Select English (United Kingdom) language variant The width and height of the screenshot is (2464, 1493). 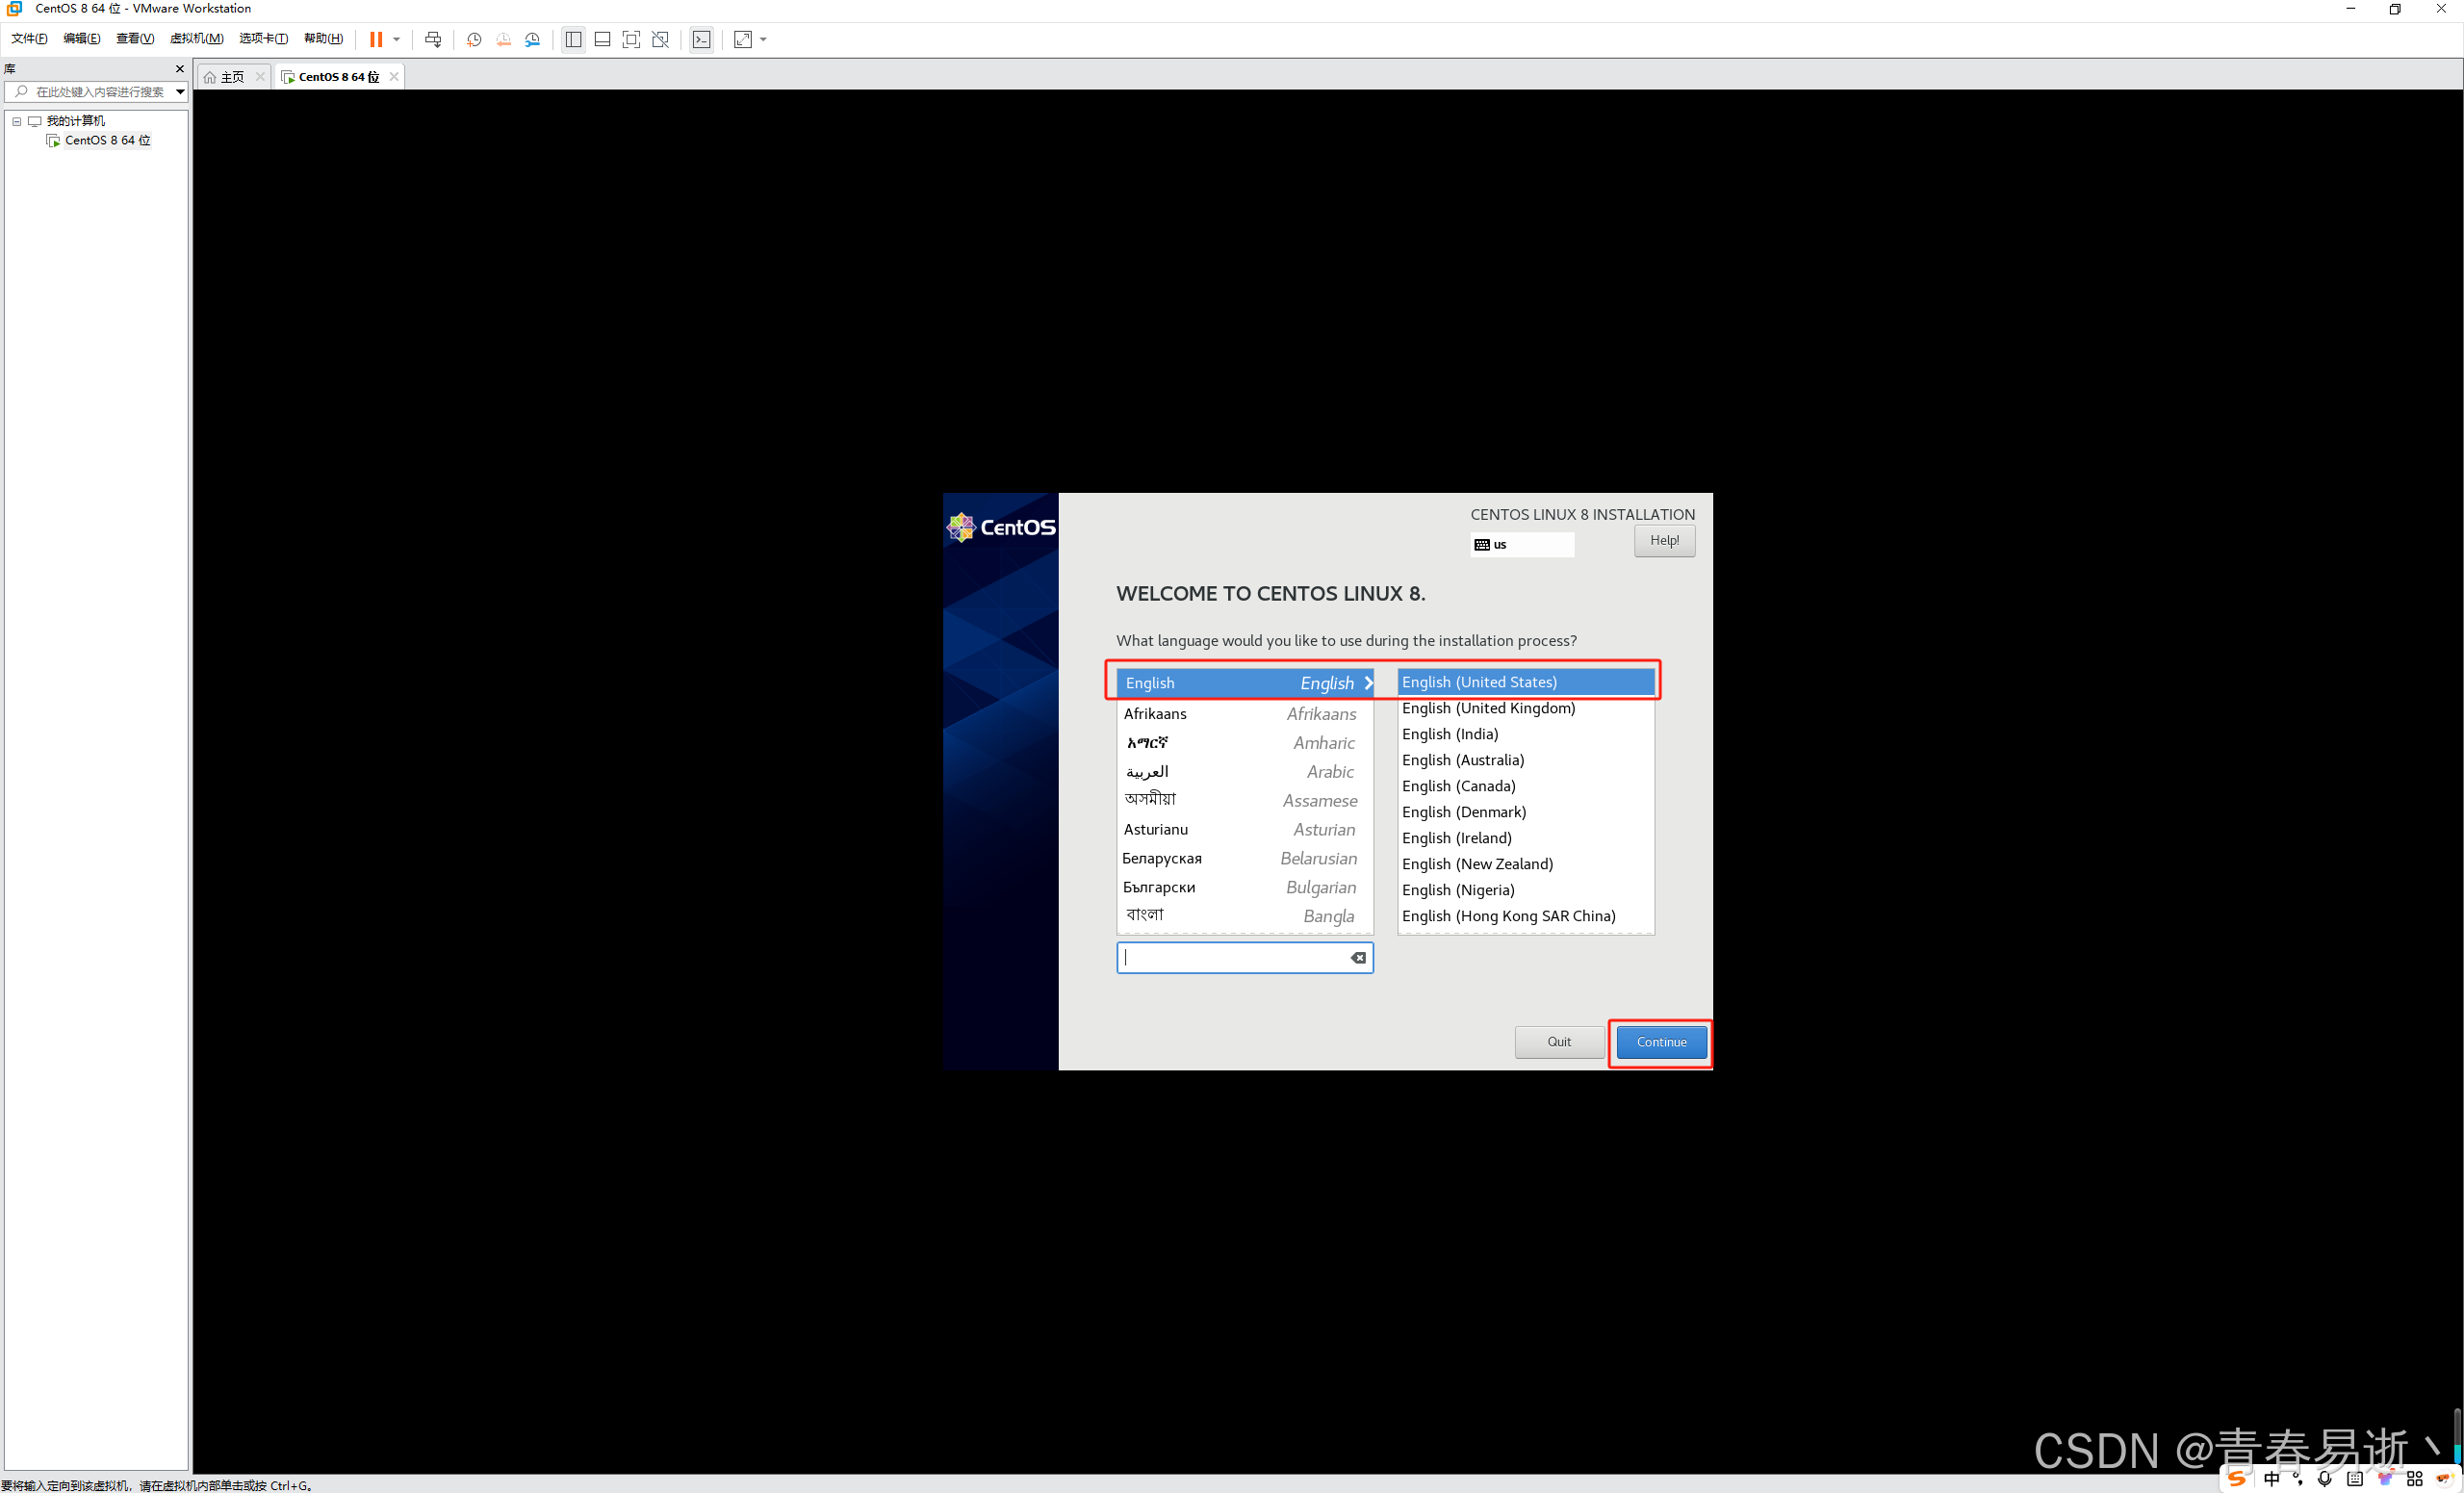tap(1489, 707)
